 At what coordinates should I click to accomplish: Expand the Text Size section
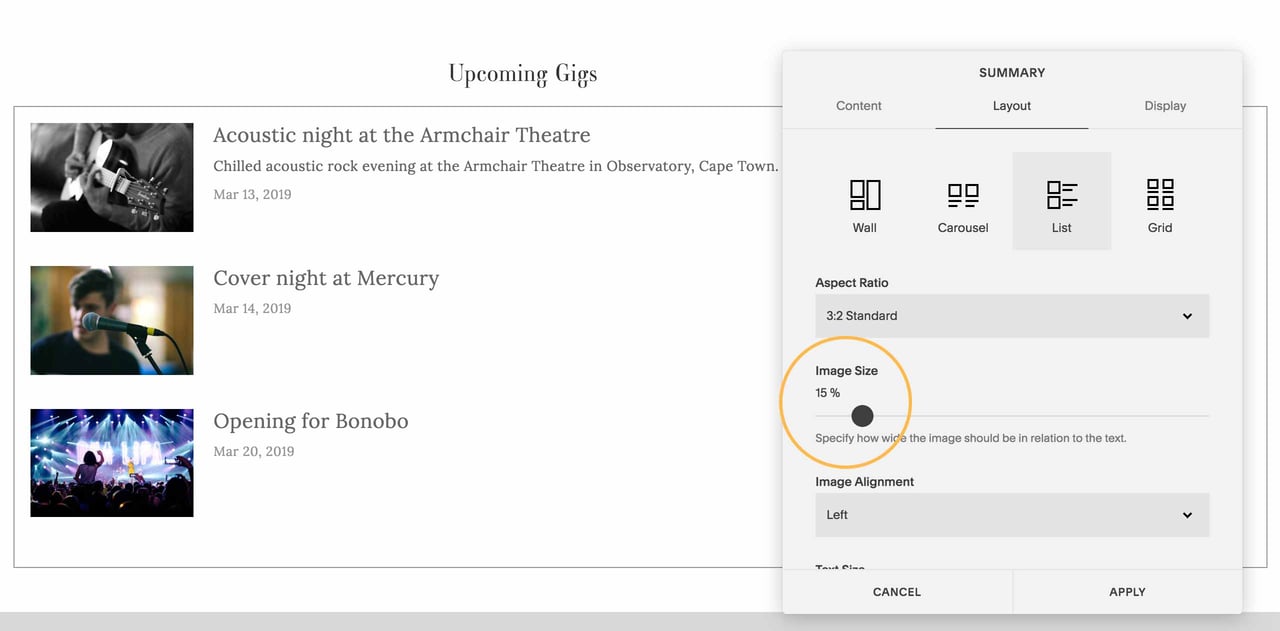pyautogui.click(x=840, y=566)
